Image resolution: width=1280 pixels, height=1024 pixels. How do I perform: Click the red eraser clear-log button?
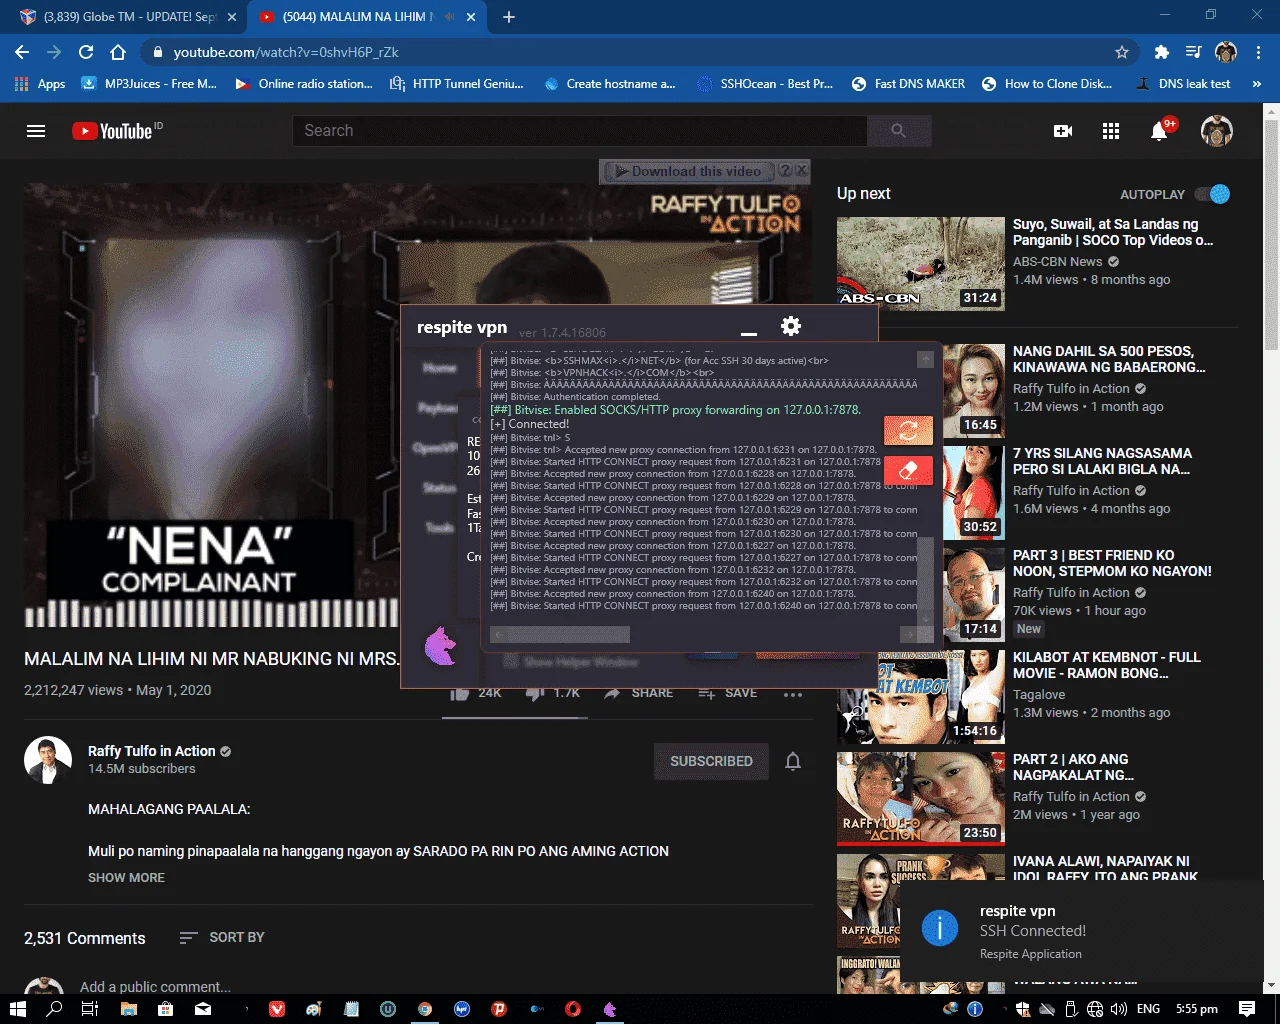point(908,470)
